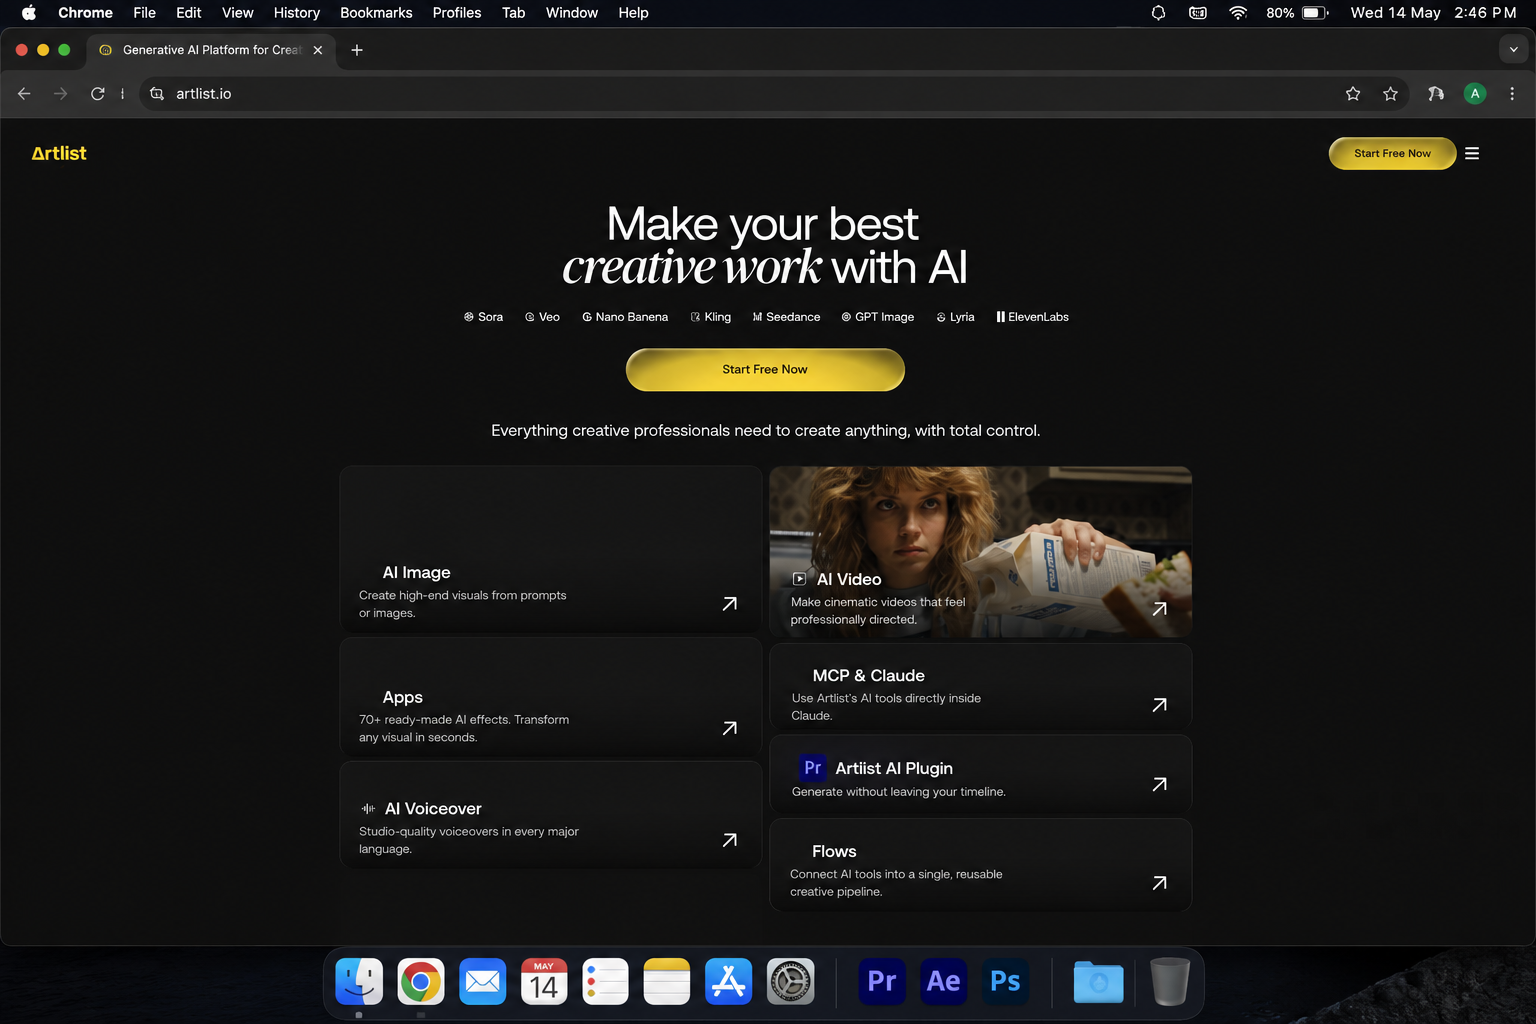The width and height of the screenshot is (1536, 1024).
Task: Open App Store from the Dock
Action: (x=729, y=982)
